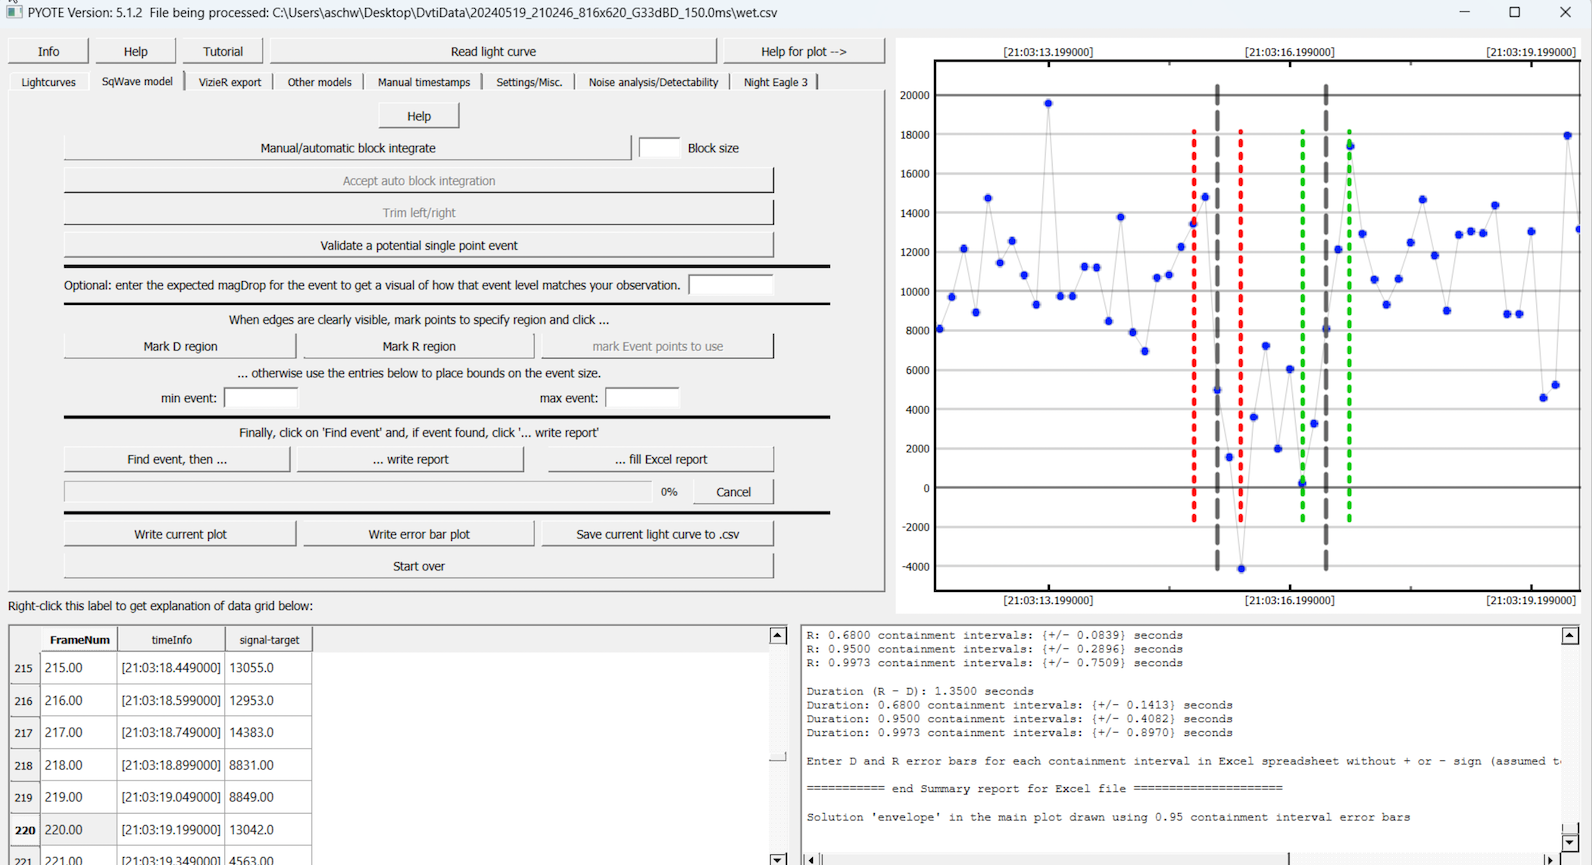This screenshot has width=1592, height=865.
Task: Maximize the PYOTE window
Action: (1514, 12)
